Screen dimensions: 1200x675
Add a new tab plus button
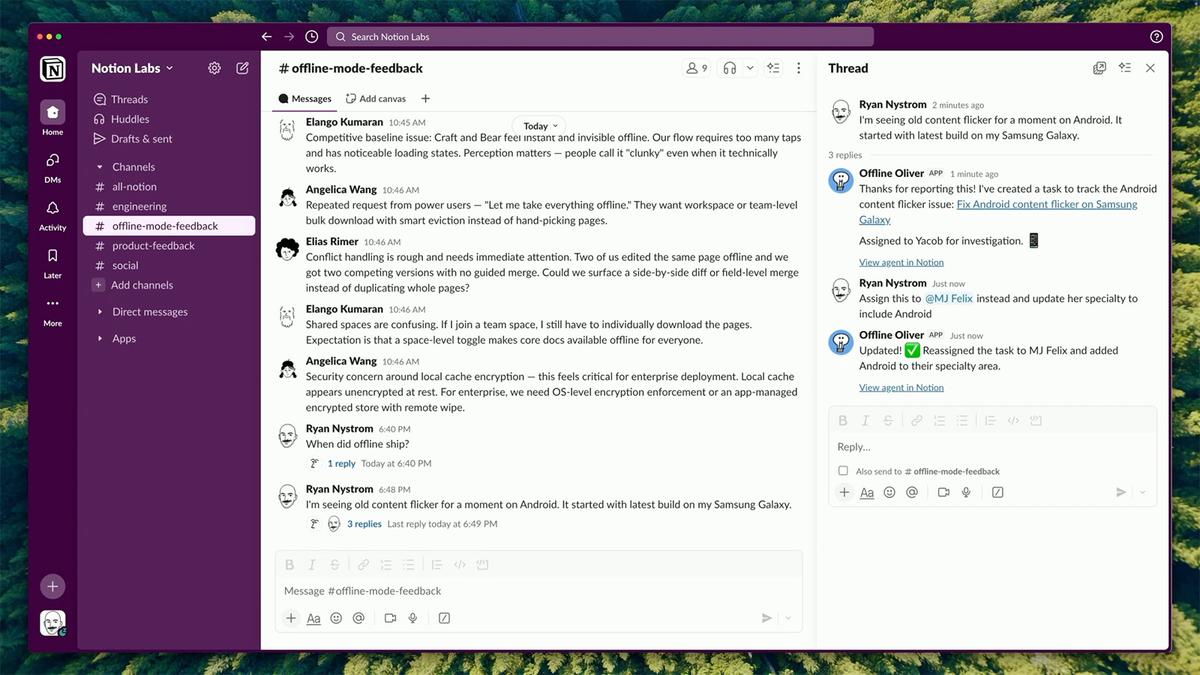point(425,98)
